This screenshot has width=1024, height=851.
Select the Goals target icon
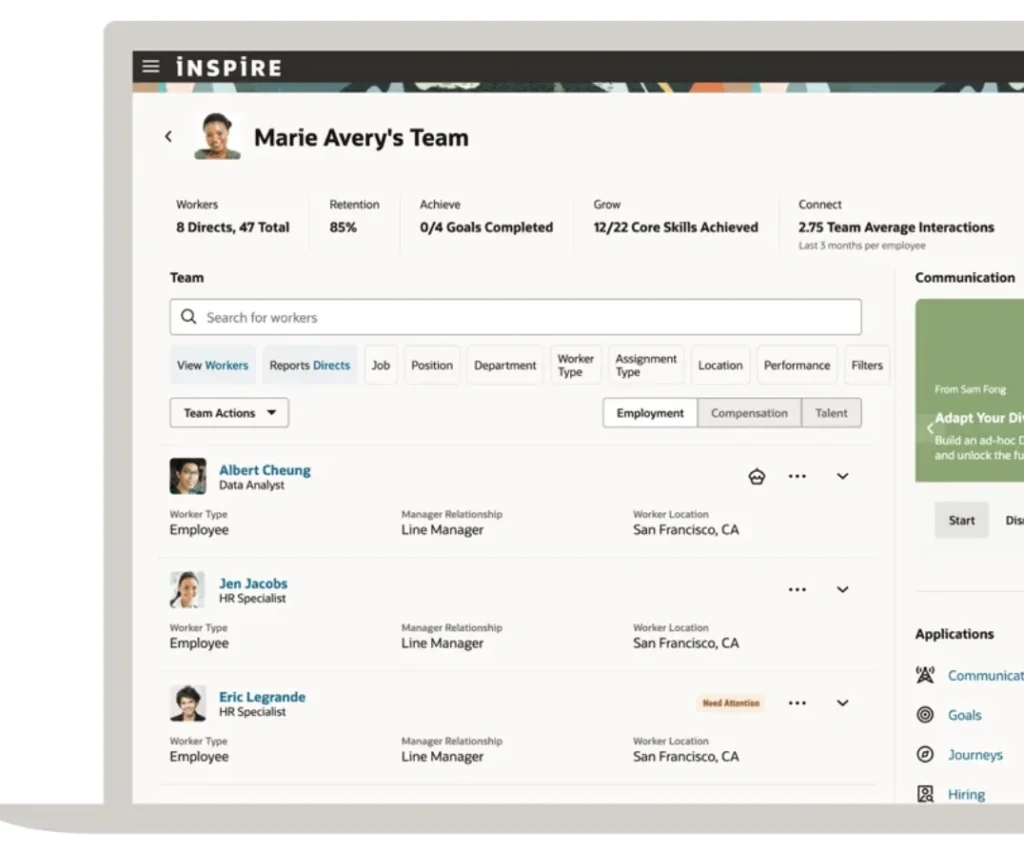924,714
